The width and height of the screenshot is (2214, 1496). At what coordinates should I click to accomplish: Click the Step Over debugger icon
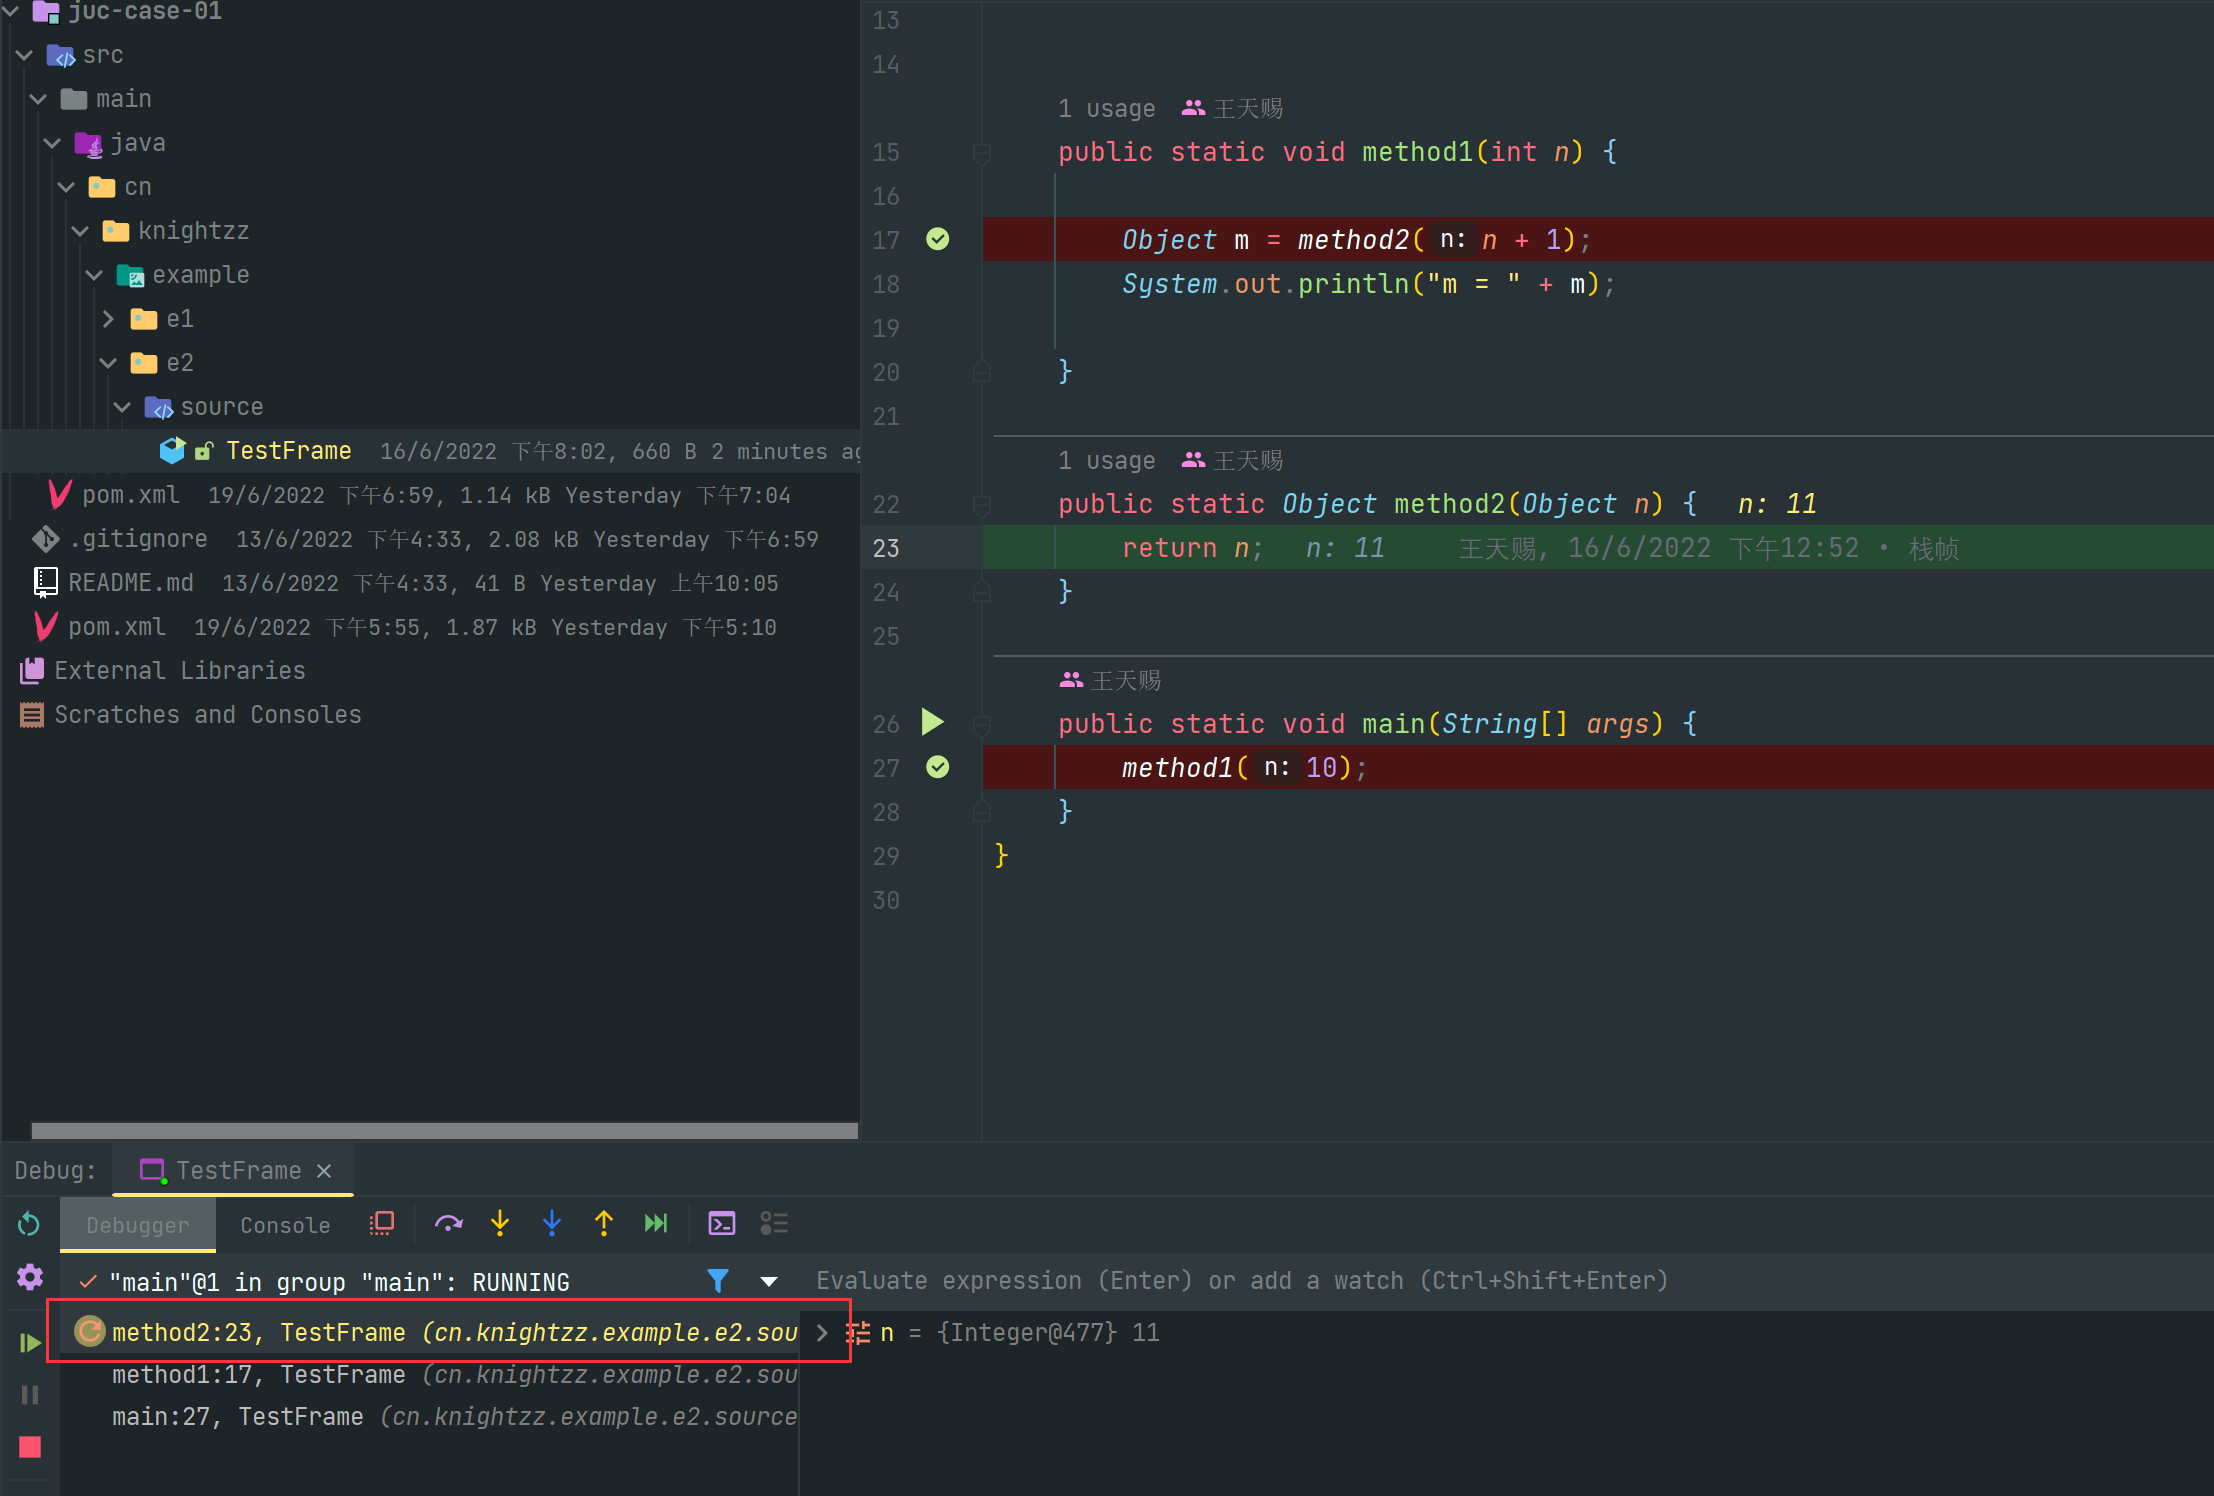[448, 1223]
